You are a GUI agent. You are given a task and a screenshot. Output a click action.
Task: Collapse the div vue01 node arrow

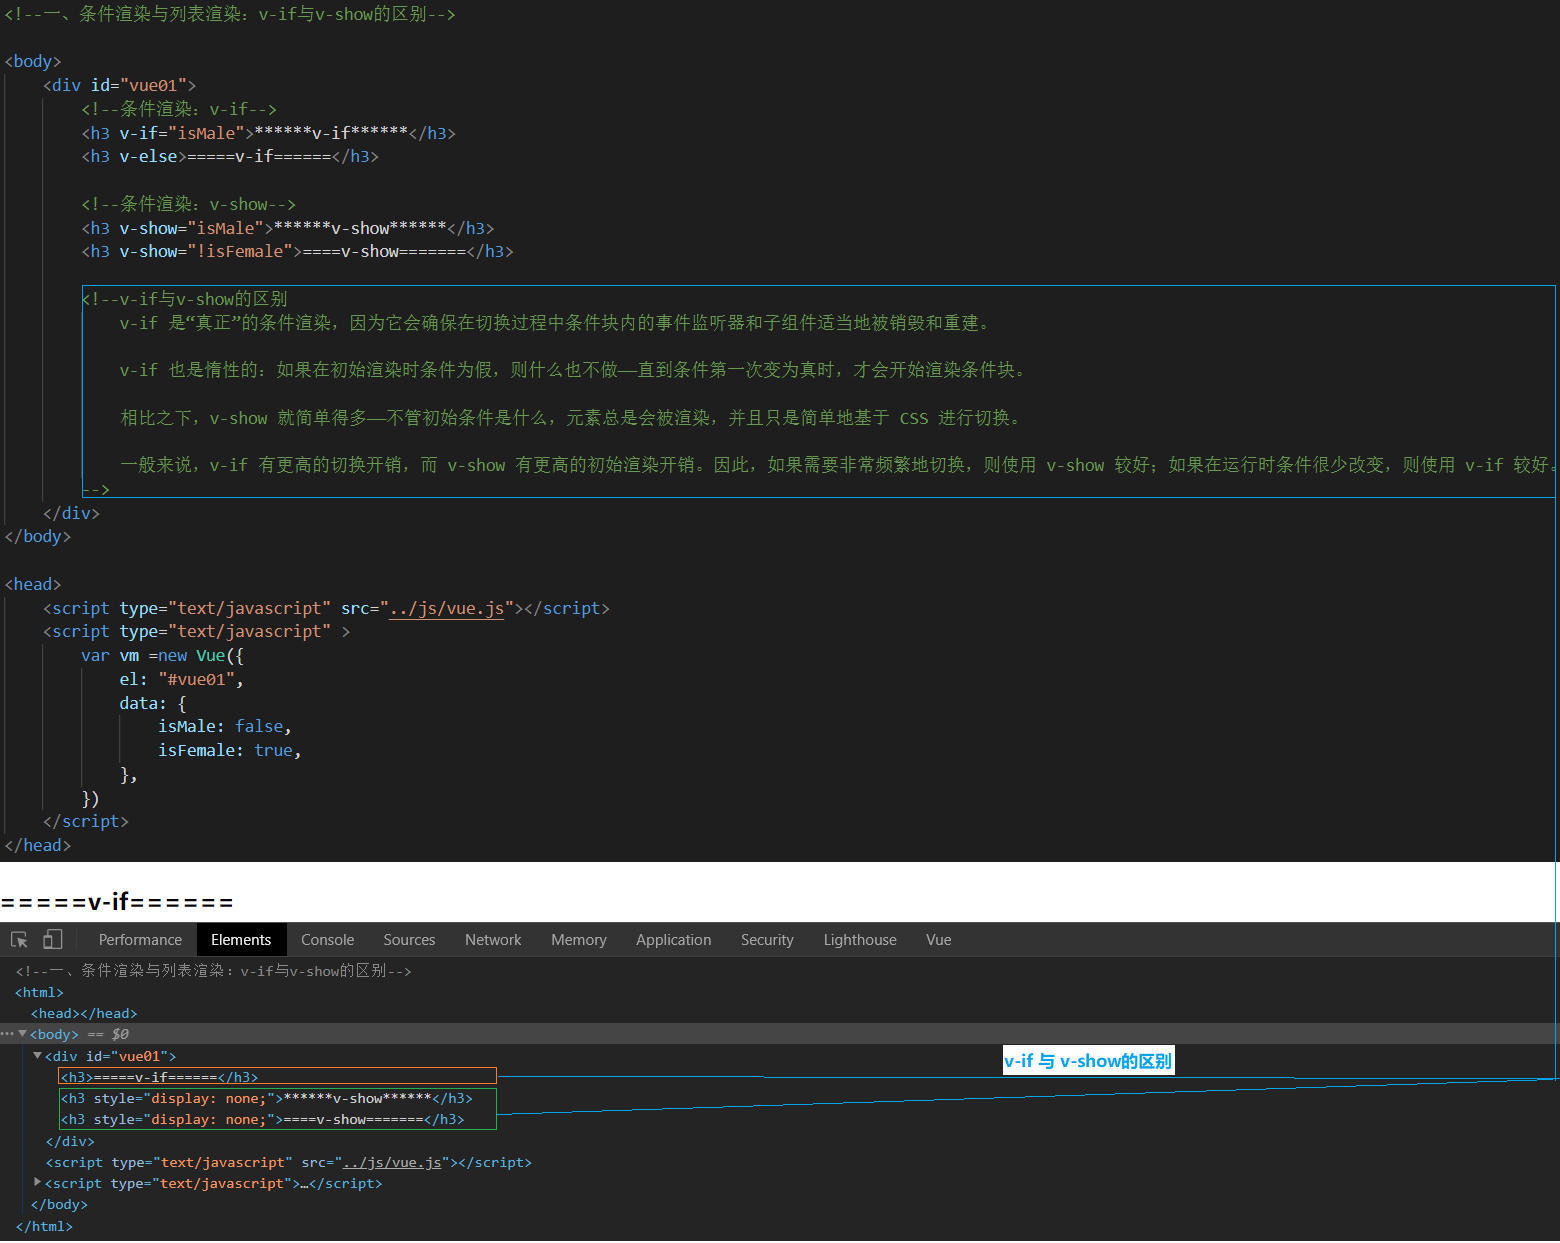point(38,1056)
